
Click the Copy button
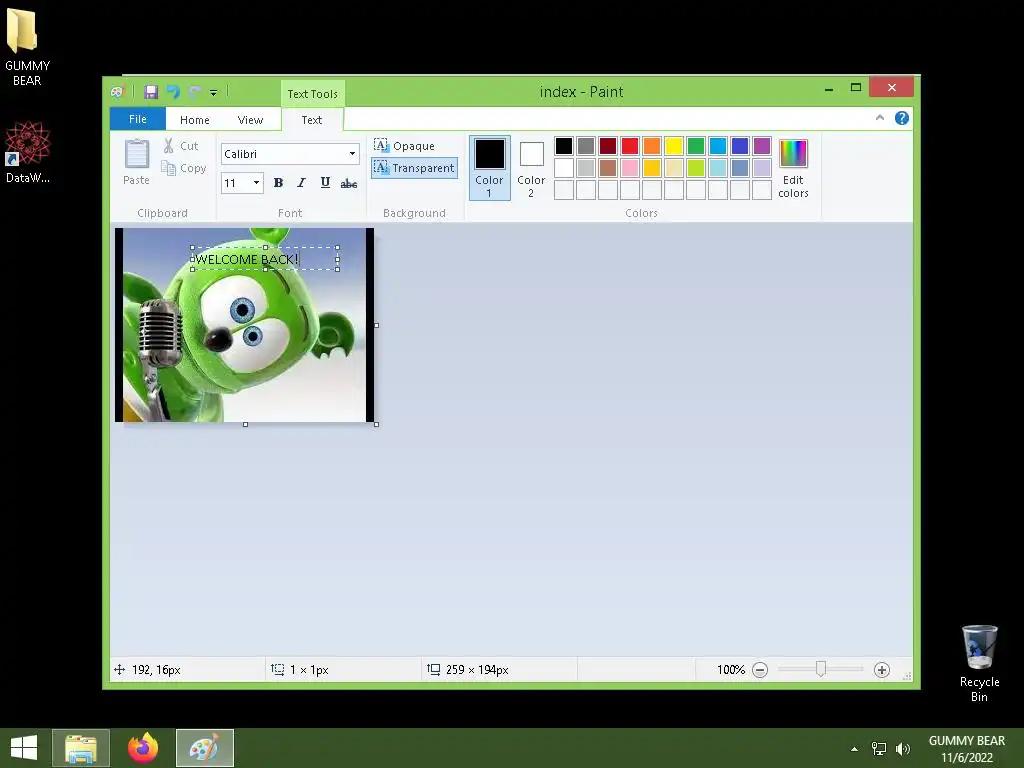[184, 168]
